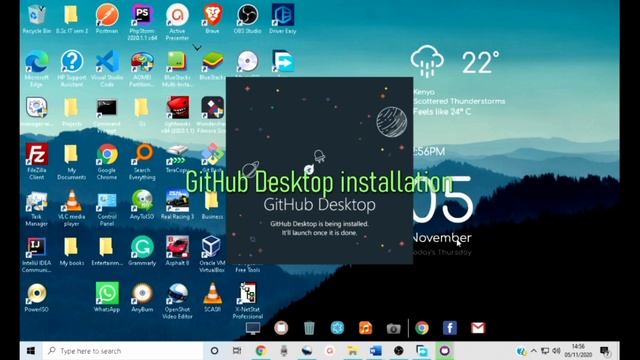
Task: Launch Visual Studio Code from desktop
Action: (107, 68)
